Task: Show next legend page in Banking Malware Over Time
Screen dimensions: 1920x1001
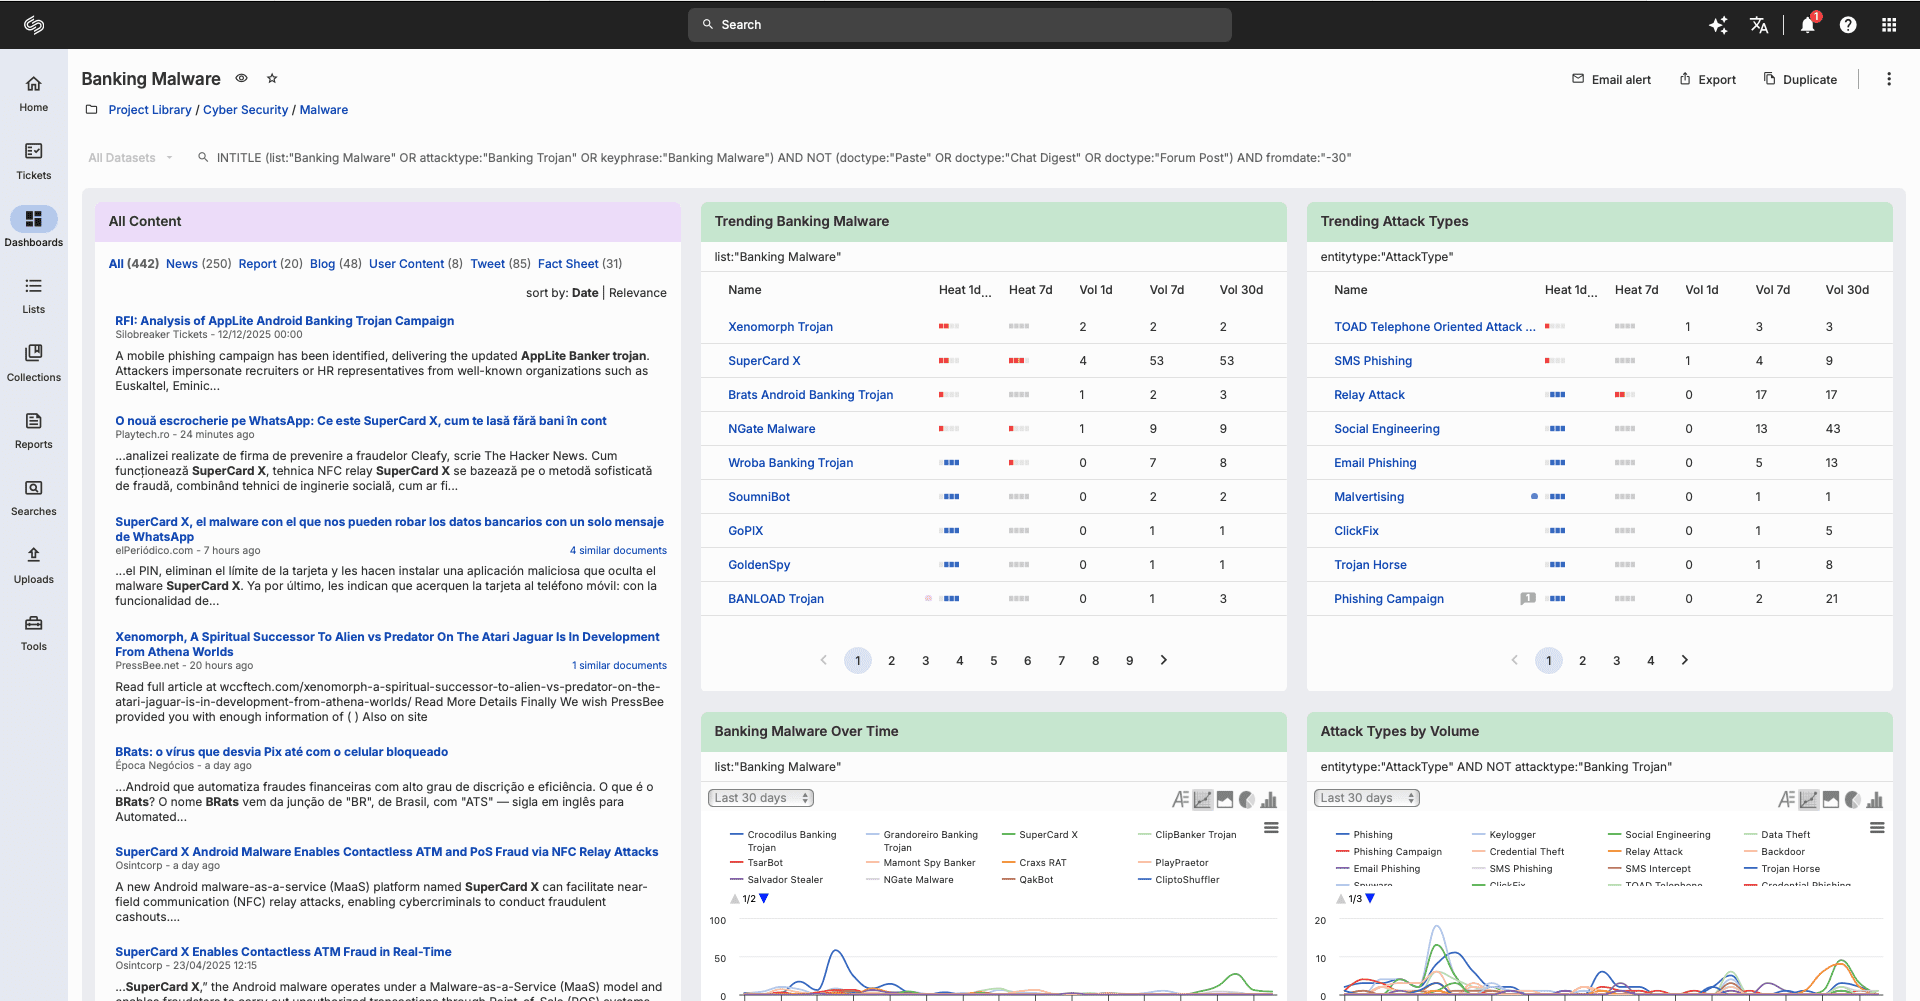Action: click(764, 899)
